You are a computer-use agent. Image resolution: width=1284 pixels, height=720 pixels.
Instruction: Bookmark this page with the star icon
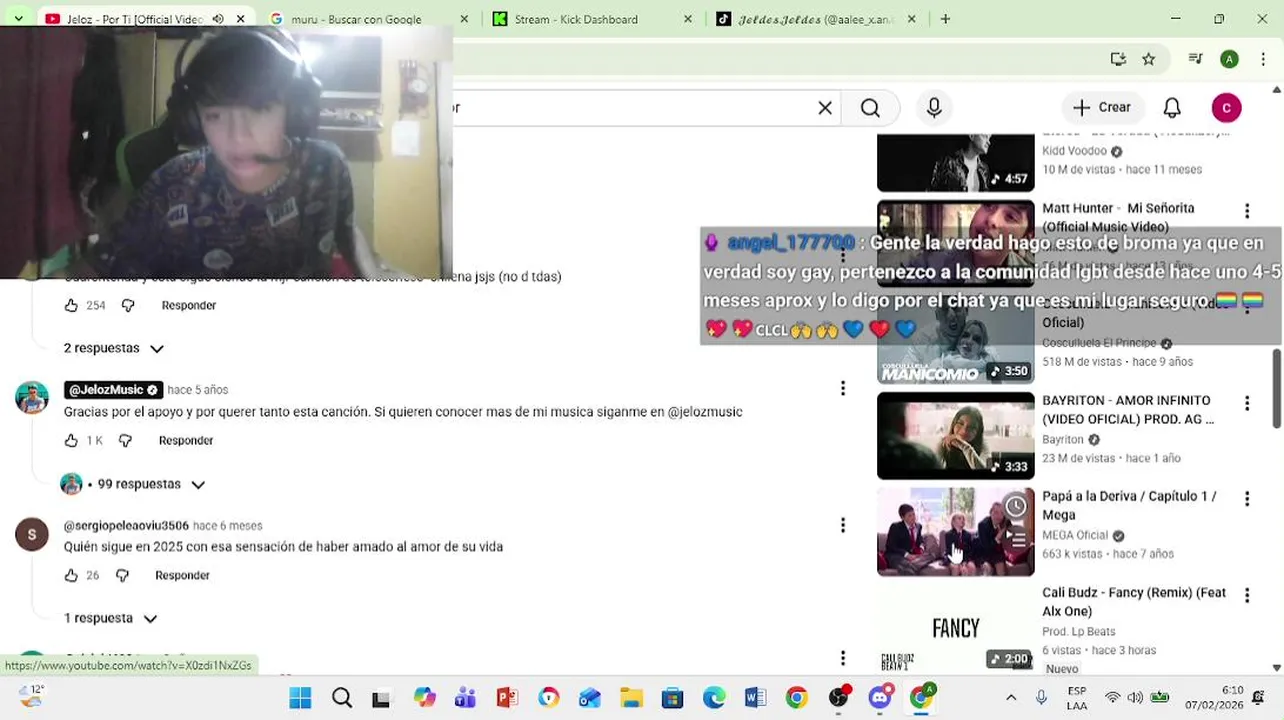tap(1148, 59)
